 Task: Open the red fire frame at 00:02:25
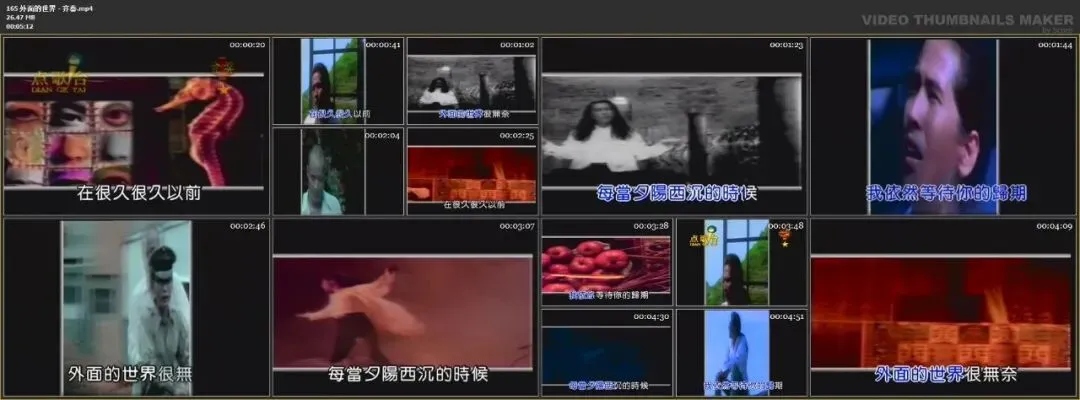472,171
